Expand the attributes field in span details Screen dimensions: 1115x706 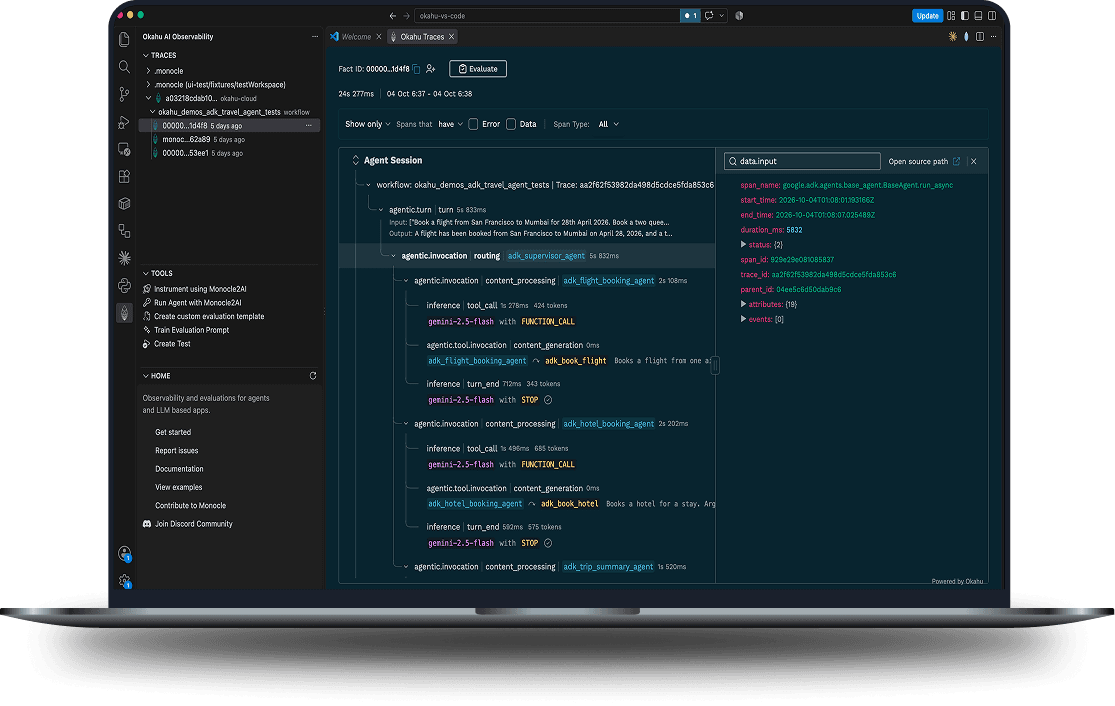pos(744,304)
